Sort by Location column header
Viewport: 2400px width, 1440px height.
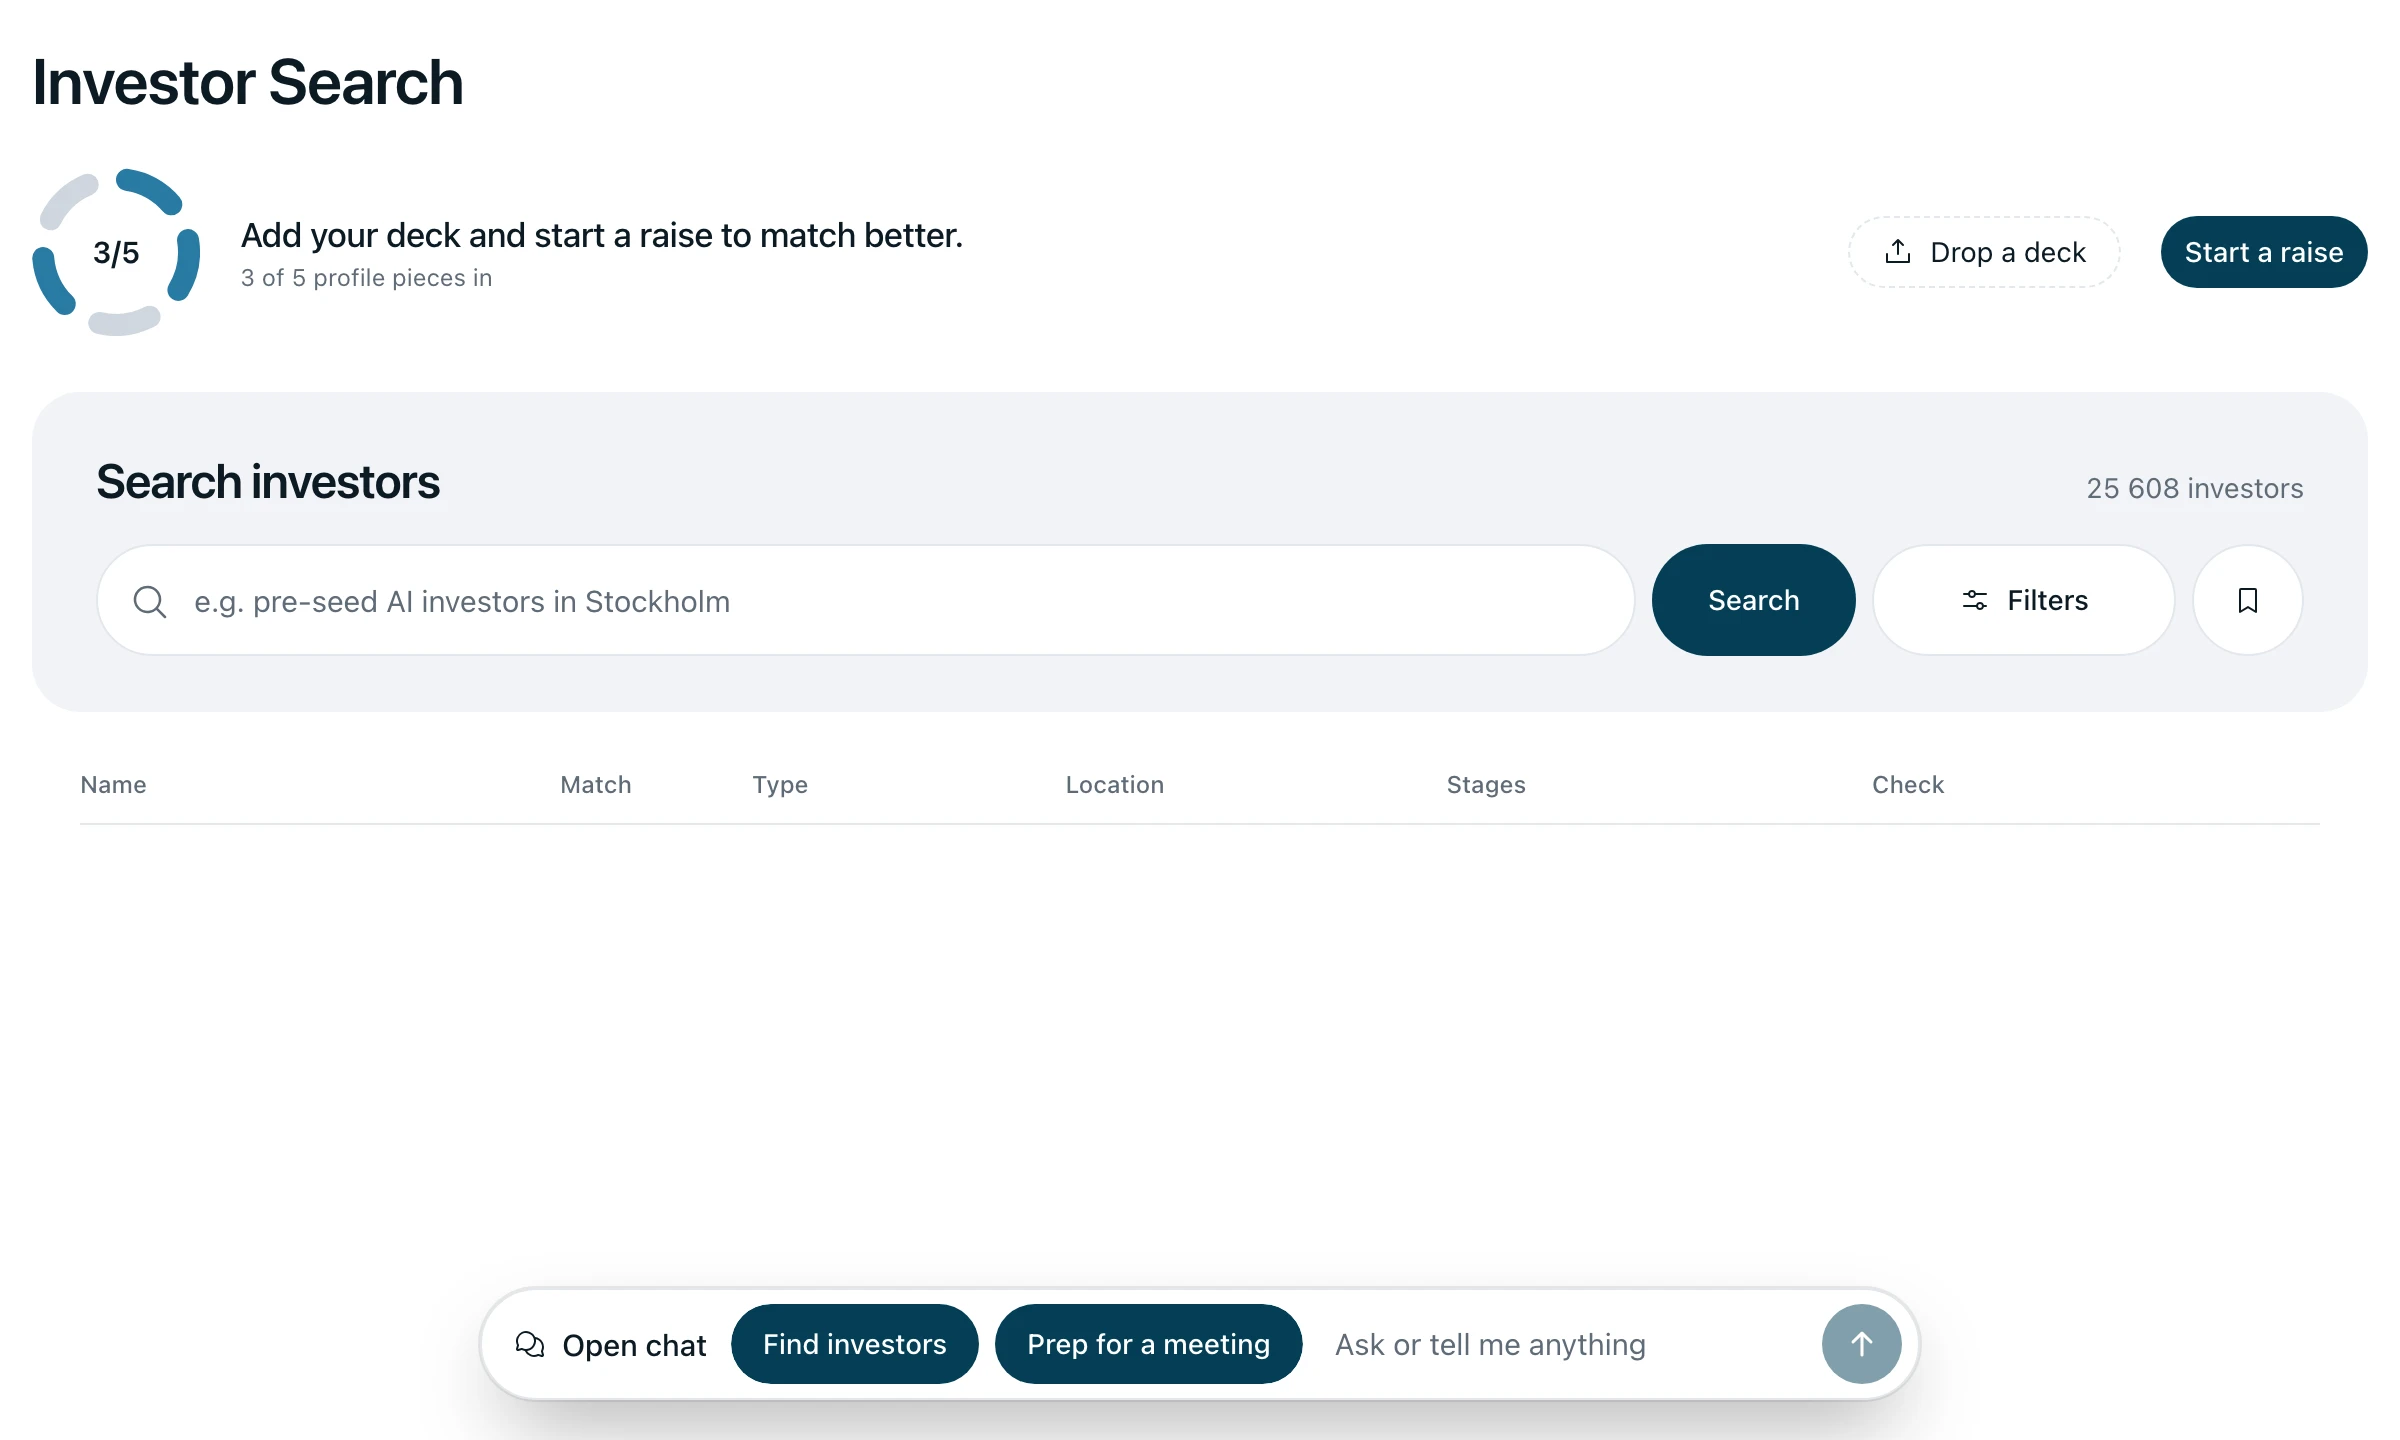1115,785
